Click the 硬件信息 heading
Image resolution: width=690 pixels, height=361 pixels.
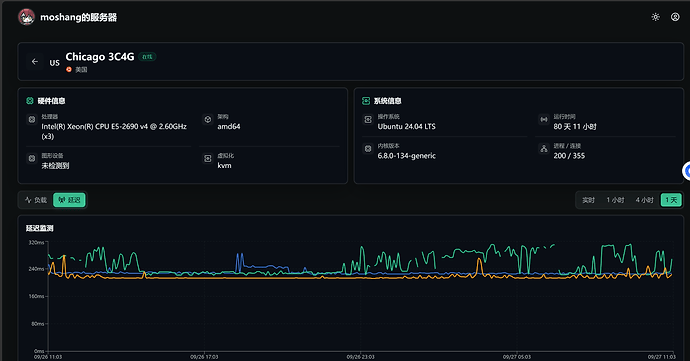(51, 101)
